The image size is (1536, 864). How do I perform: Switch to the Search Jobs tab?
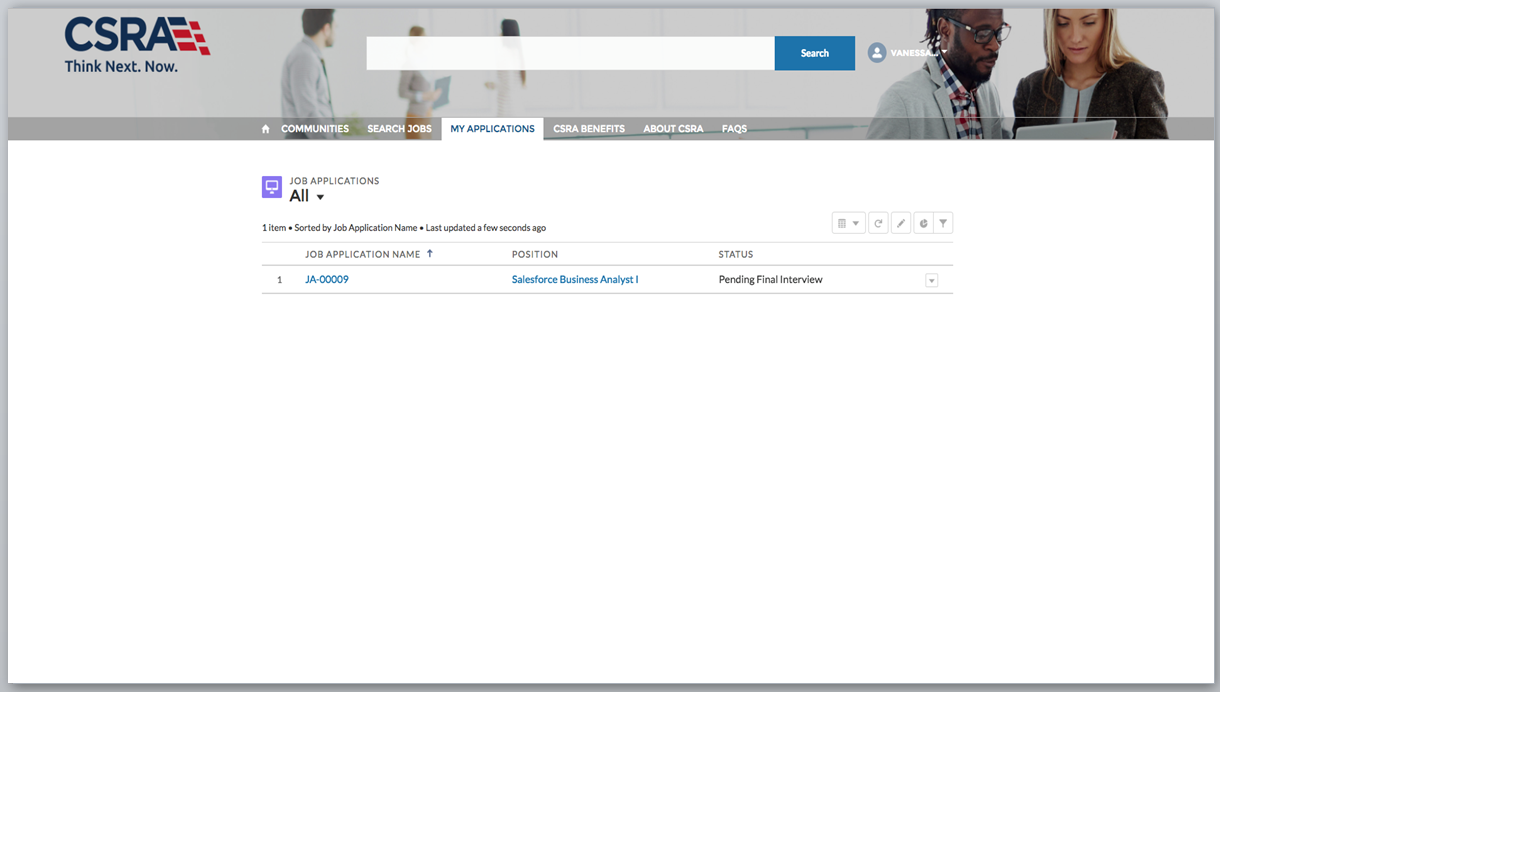click(x=399, y=128)
